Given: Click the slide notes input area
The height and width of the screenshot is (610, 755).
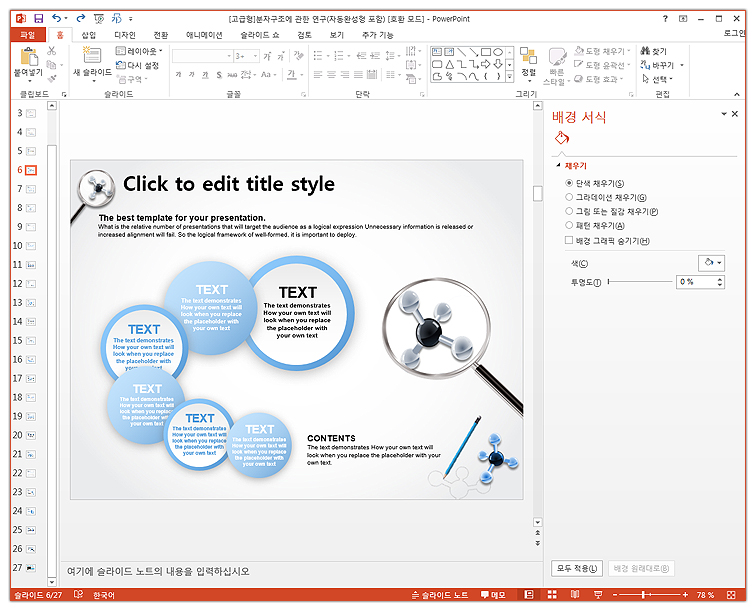Looking at the screenshot, I should (301, 571).
